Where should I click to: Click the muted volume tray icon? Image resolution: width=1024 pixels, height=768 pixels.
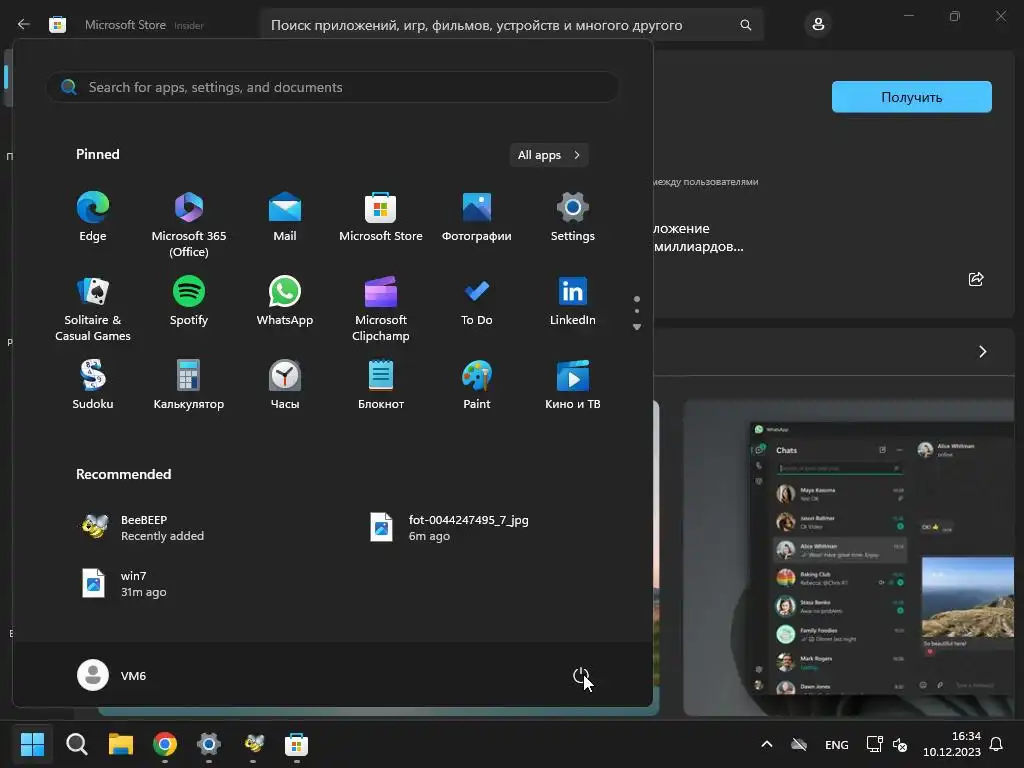point(900,744)
